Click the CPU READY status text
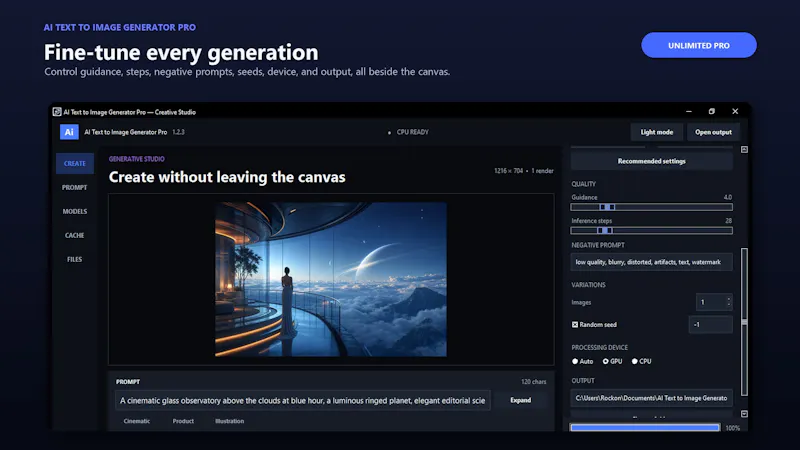Viewport: 800px width, 450px height. pyautogui.click(x=412, y=132)
